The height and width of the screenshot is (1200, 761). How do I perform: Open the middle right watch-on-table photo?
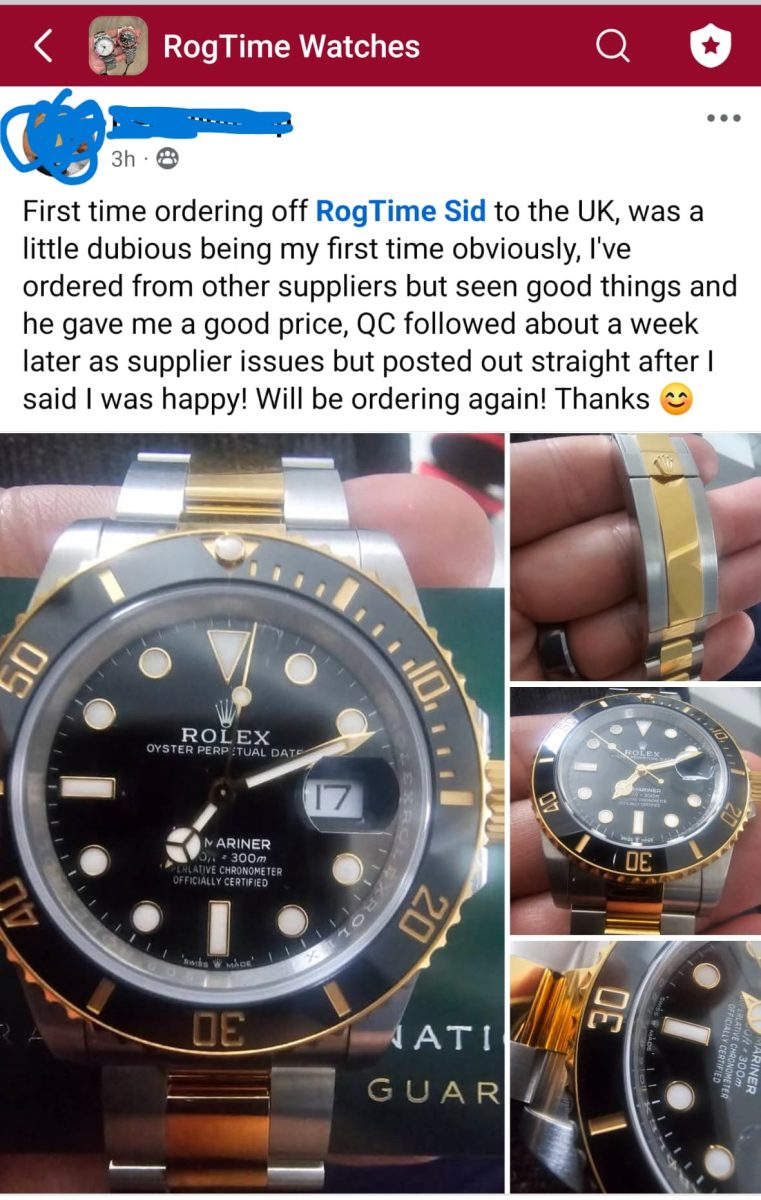(x=636, y=811)
